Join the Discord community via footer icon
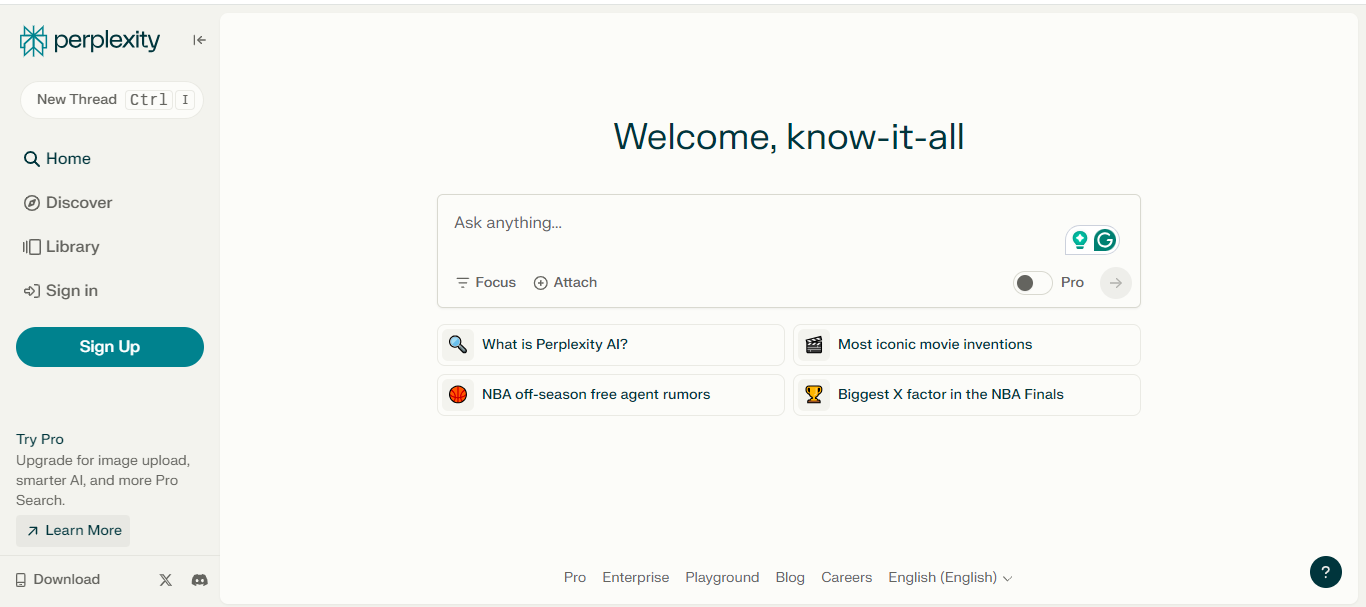The image size is (1366, 607). click(199, 579)
